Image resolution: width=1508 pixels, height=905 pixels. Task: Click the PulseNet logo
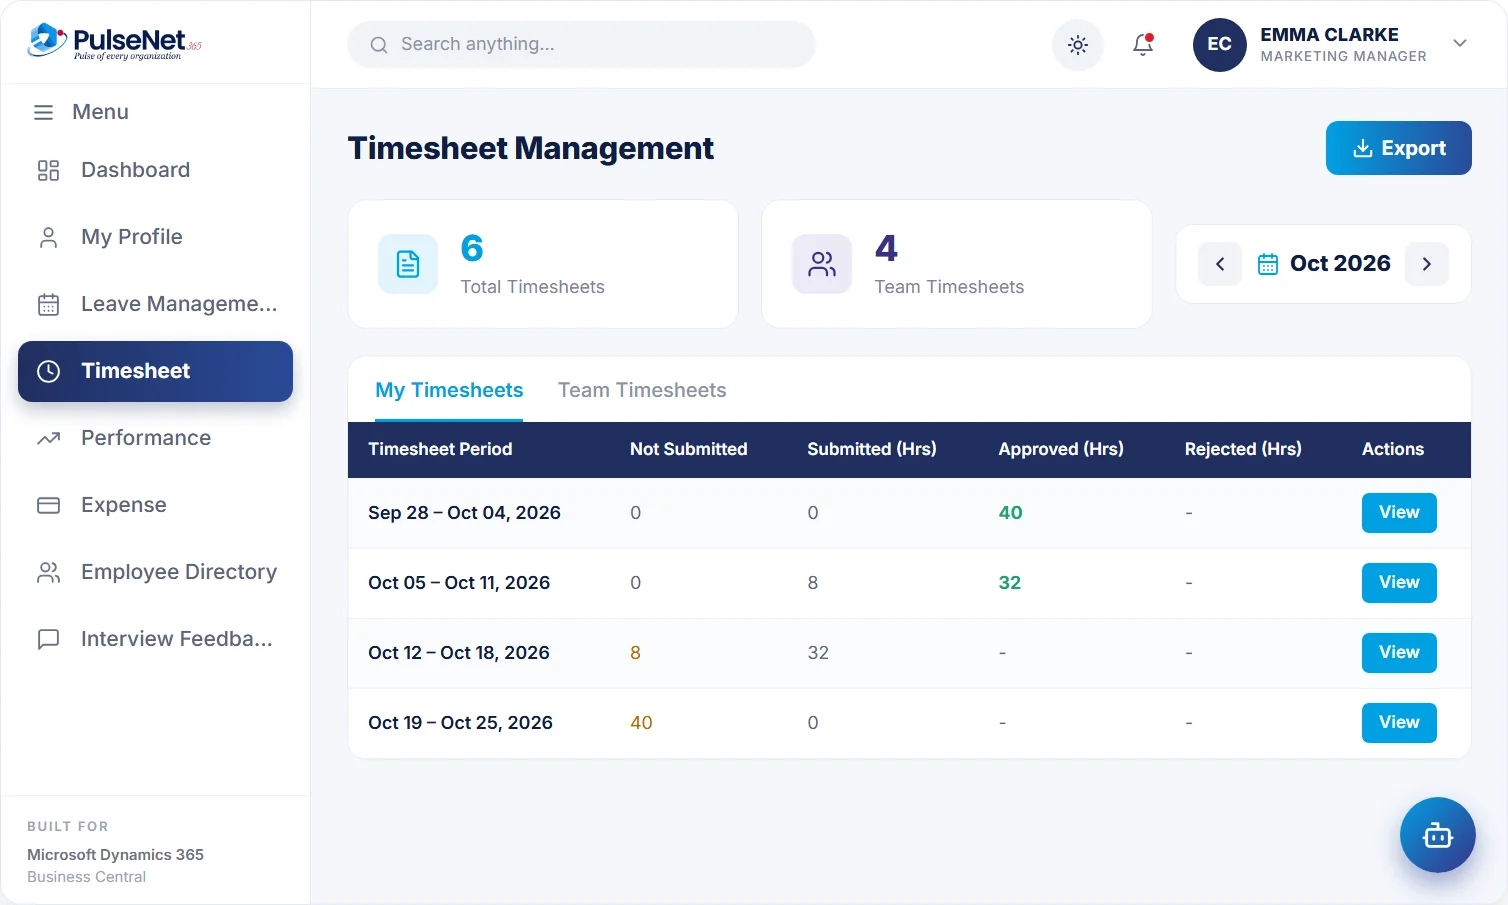tap(114, 42)
